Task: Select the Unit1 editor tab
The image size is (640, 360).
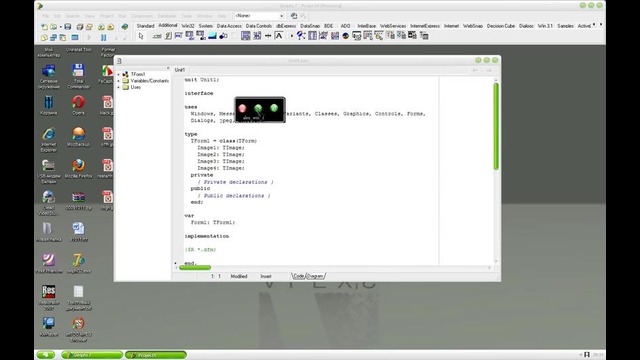Action: [180, 70]
